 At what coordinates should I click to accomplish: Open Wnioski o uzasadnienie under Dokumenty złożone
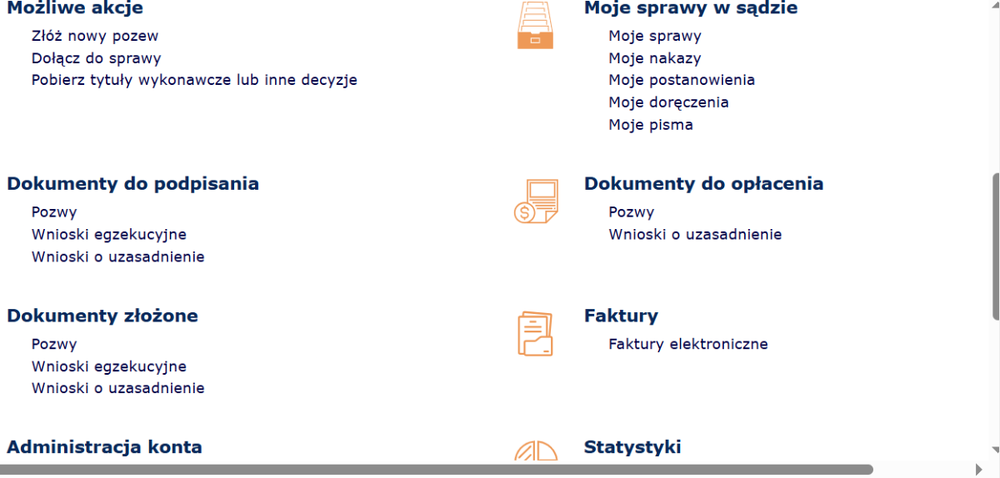[118, 388]
